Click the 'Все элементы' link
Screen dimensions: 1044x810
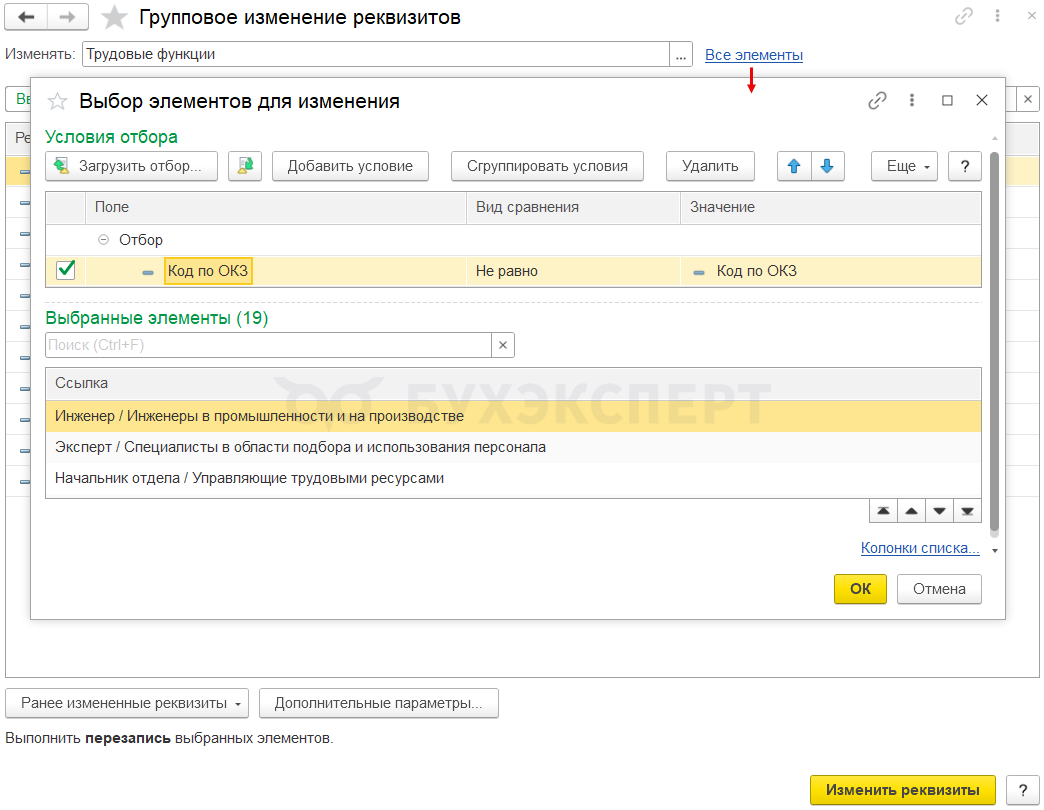[x=753, y=55]
